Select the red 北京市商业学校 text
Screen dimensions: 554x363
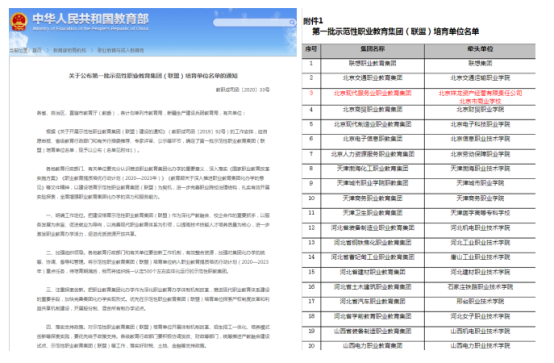(x=480, y=101)
